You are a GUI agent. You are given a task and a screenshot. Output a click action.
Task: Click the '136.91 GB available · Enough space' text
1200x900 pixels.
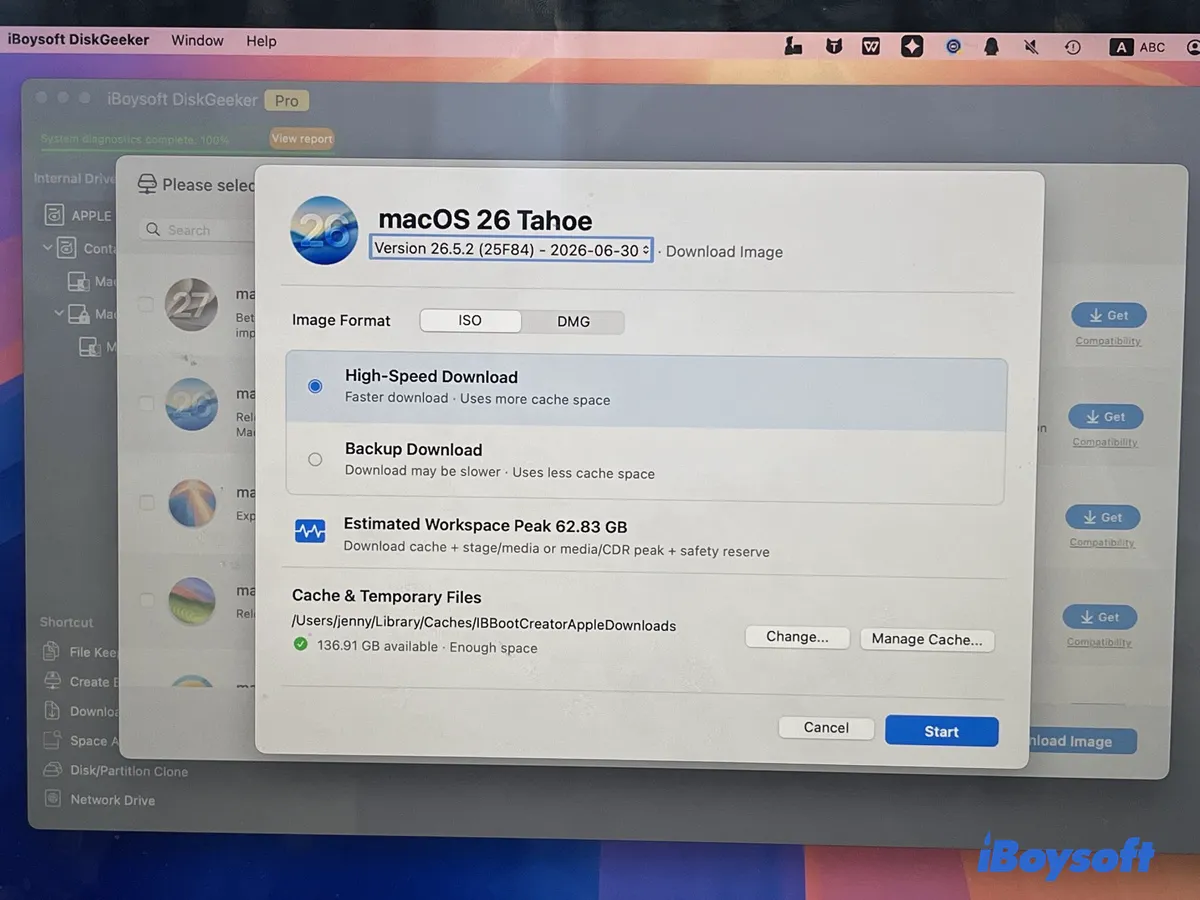point(427,647)
